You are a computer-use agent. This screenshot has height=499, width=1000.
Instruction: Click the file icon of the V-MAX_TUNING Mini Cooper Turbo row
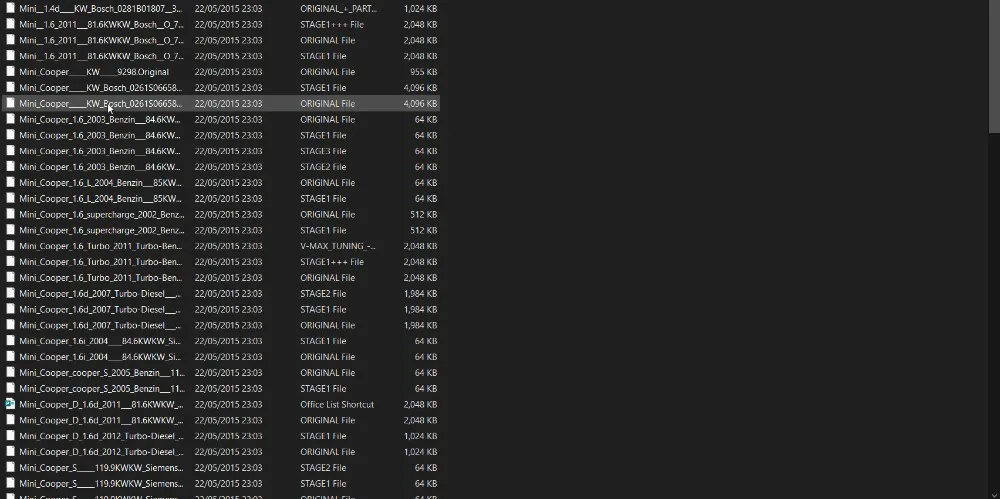pyautogui.click(x=10, y=246)
